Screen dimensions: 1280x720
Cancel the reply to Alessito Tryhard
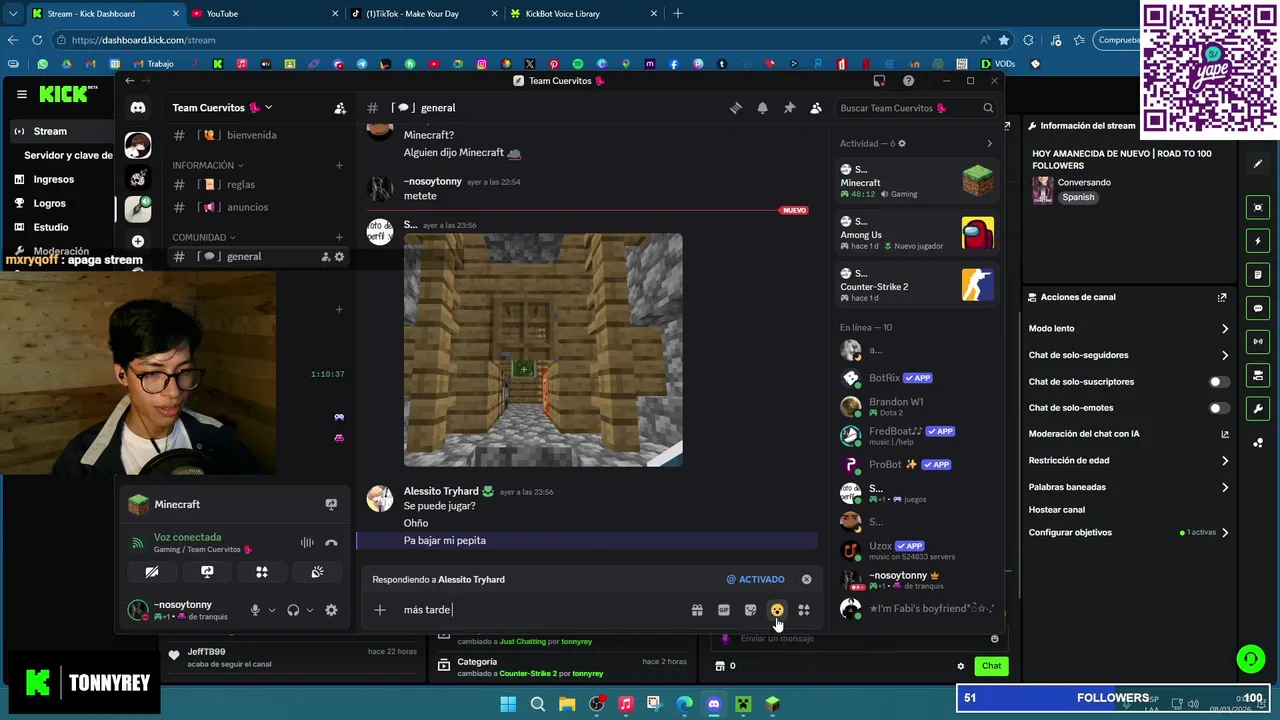click(806, 579)
